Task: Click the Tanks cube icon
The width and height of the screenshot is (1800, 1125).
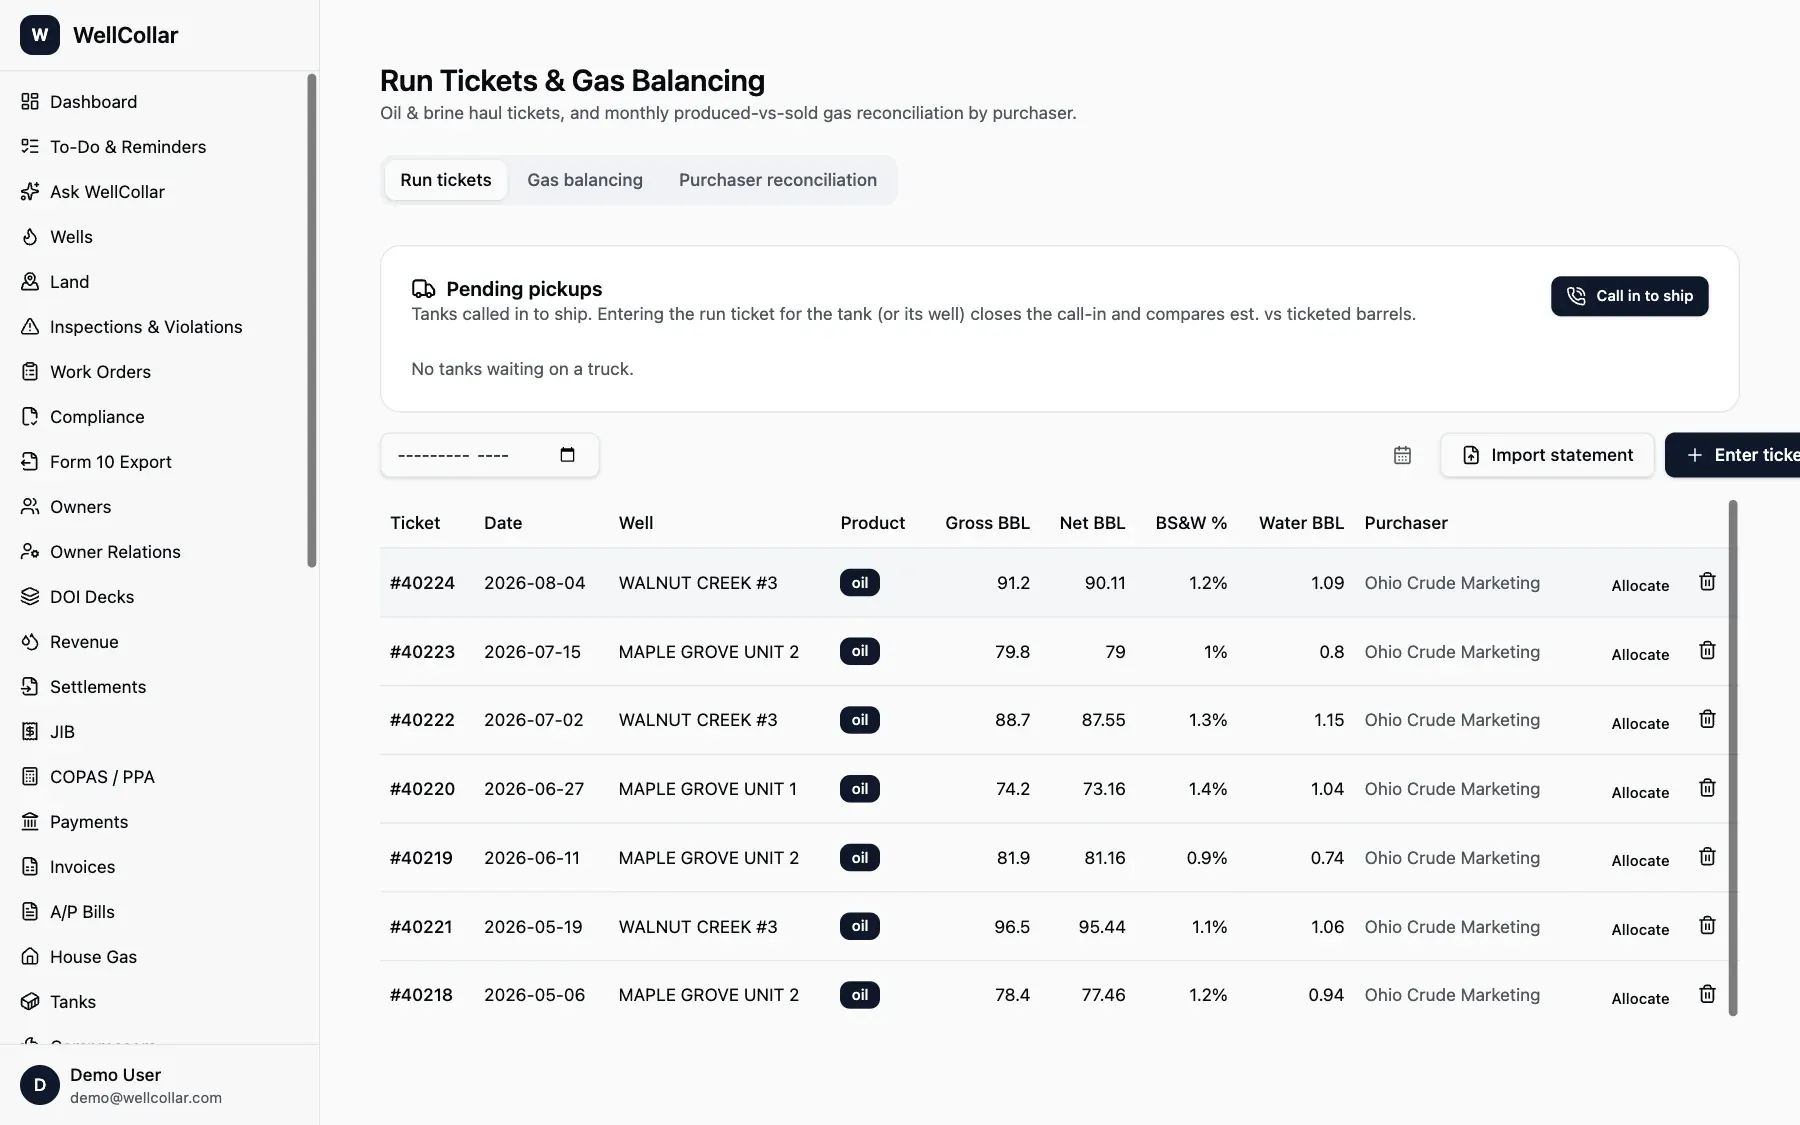Action: [x=30, y=1002]
